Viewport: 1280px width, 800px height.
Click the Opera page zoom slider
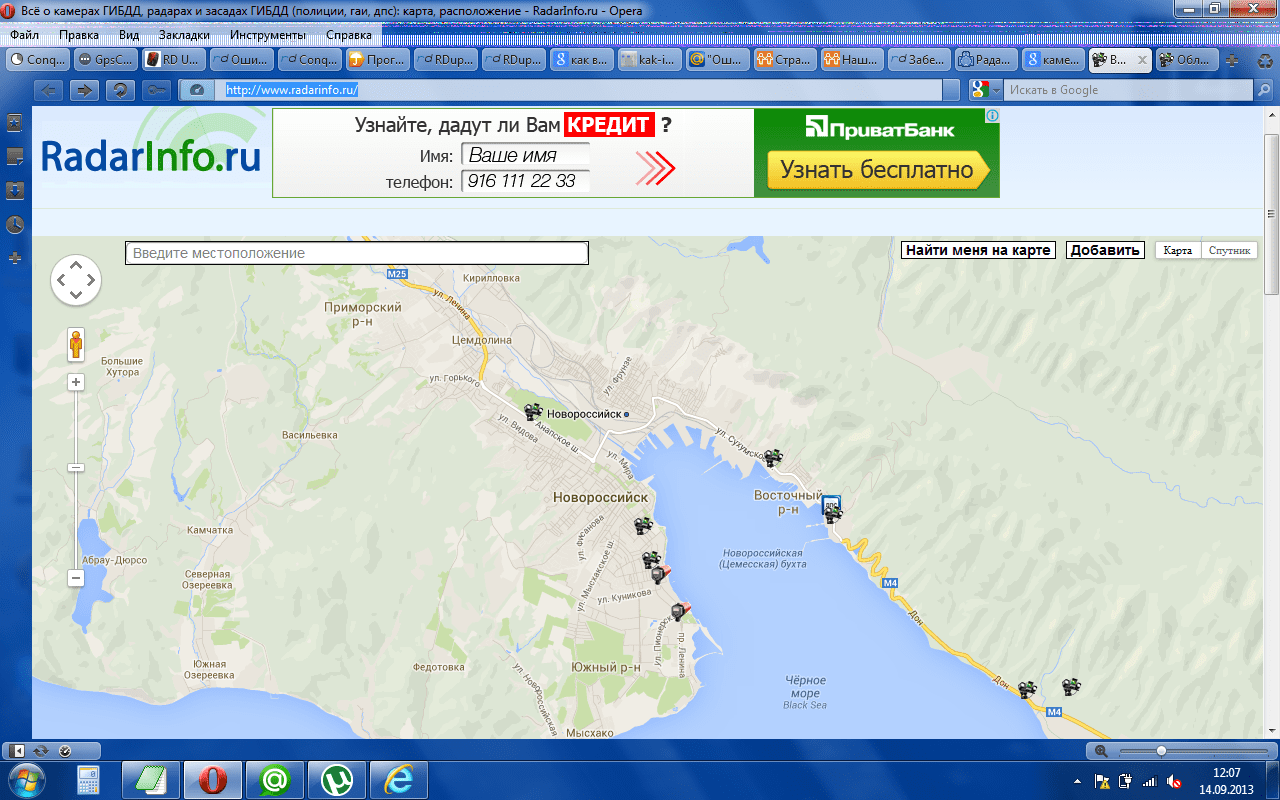pyautogui.click(x=1161, y=750)
